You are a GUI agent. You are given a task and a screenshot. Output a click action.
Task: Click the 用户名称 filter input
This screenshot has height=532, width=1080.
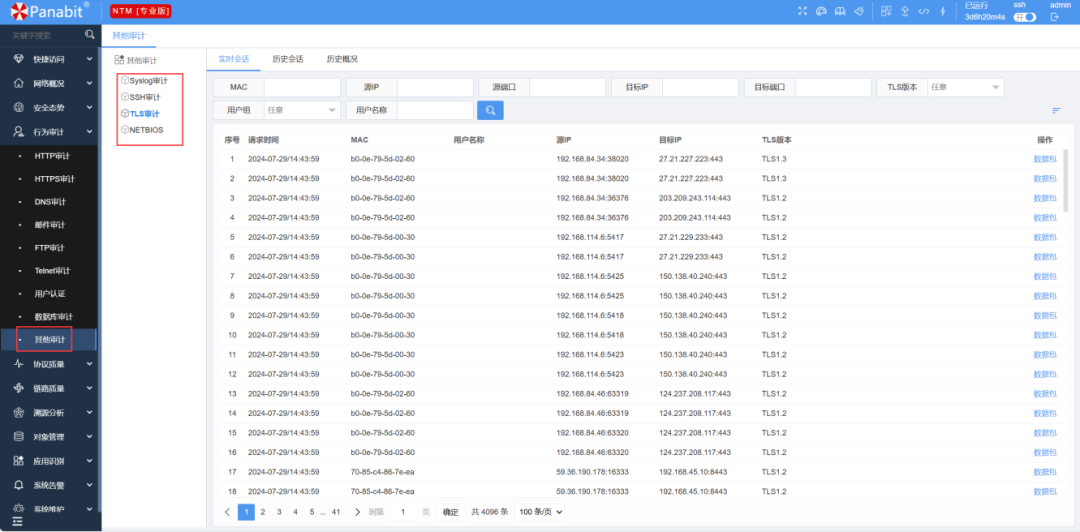(435, 110)
